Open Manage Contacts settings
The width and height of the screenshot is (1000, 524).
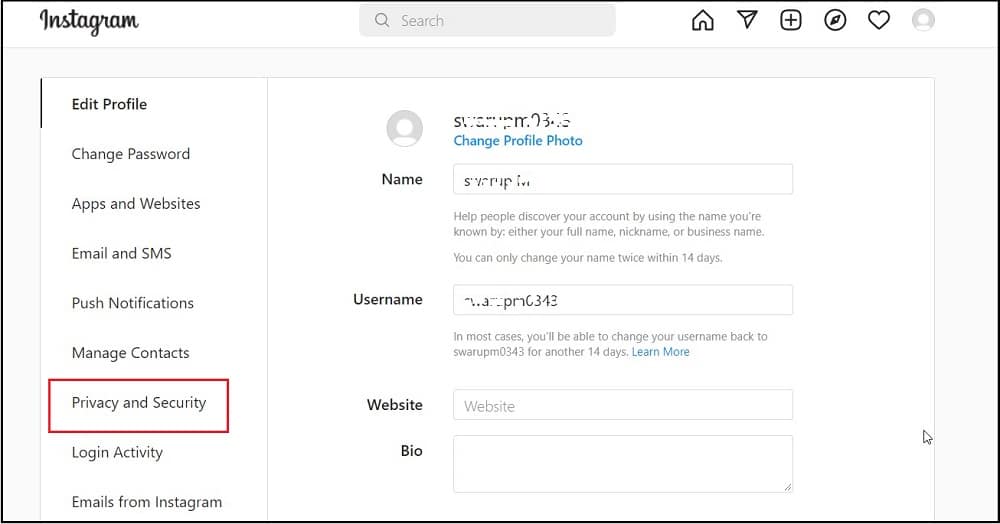tap(130, 353)
